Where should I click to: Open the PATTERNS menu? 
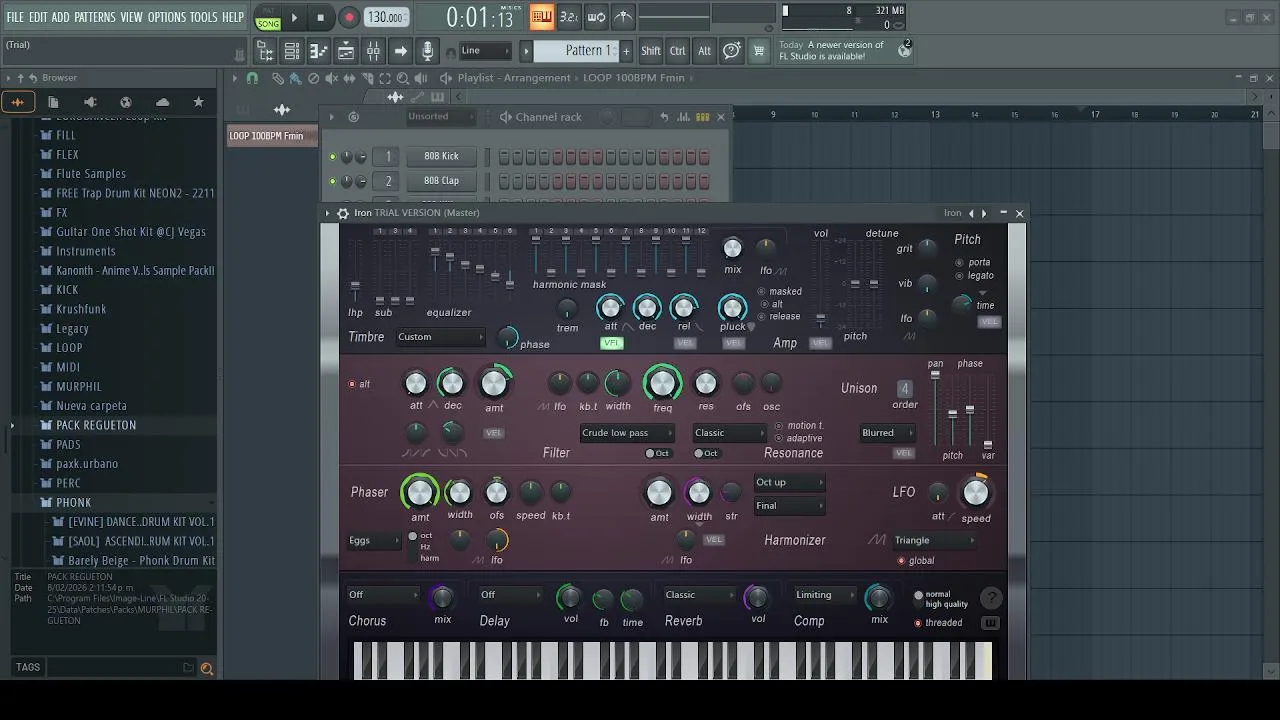point(95,17)
